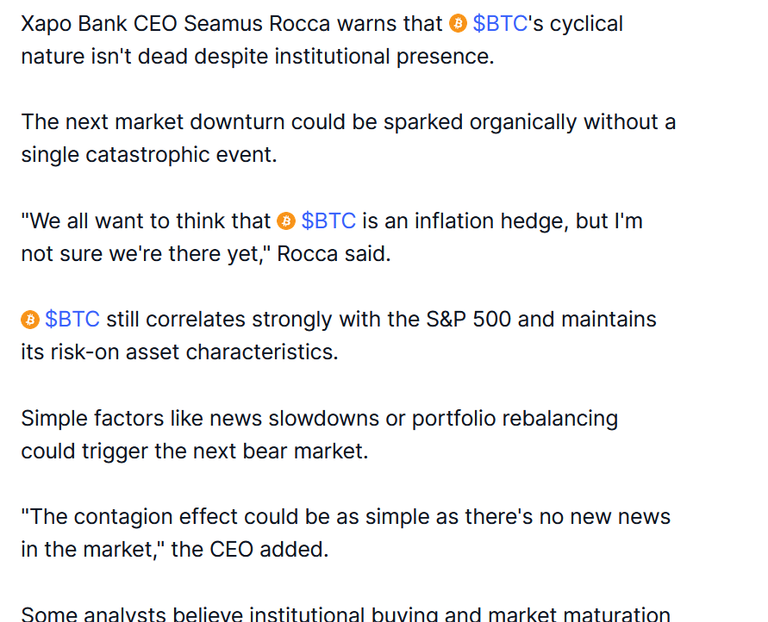768x622 pixels.
Task: Click the Bitcoin icon starting the S&P 500 paragraph
Action: pyautogui.click(x=30, y=320)
